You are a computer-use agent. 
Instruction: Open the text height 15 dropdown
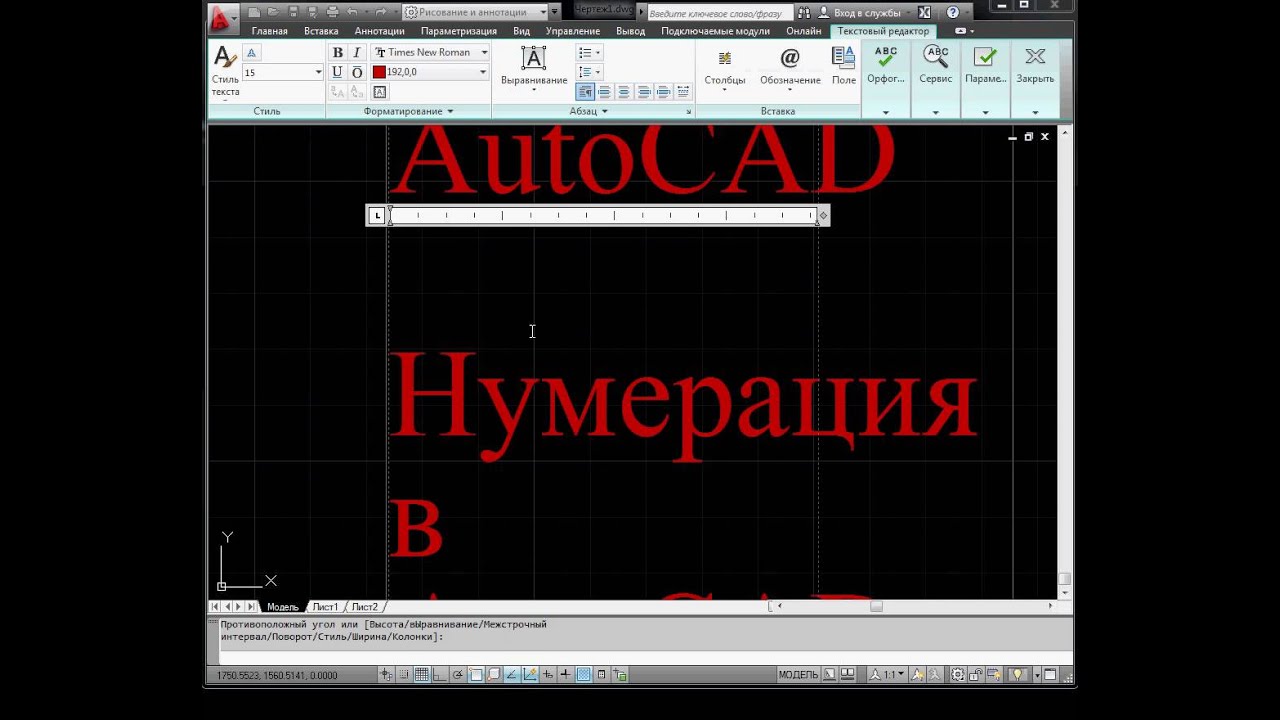pyautogui.click(x=318, y=72)
